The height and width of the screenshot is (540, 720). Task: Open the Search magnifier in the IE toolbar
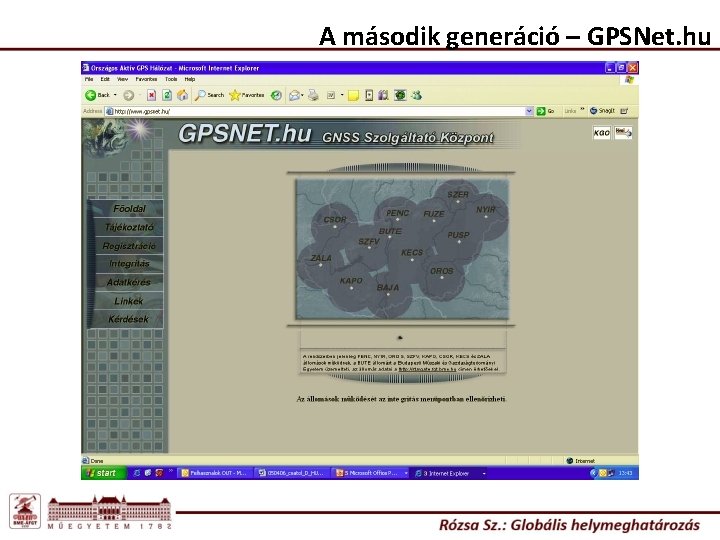pyautogui.click(x=209, y=95)
